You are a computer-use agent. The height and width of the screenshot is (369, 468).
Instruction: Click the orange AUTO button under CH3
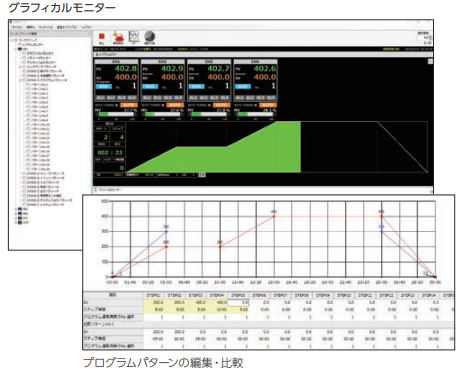pyautogui.click(x=222, y=105)
